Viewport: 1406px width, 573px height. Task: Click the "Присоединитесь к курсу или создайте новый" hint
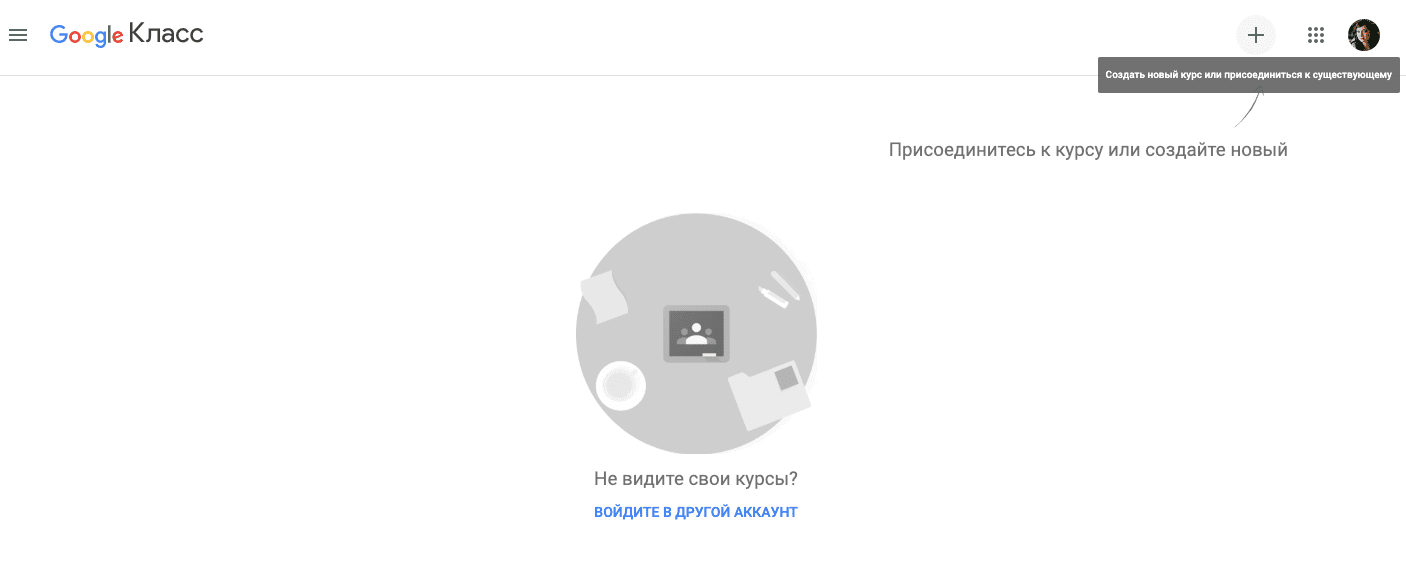tap(1088, 150)
